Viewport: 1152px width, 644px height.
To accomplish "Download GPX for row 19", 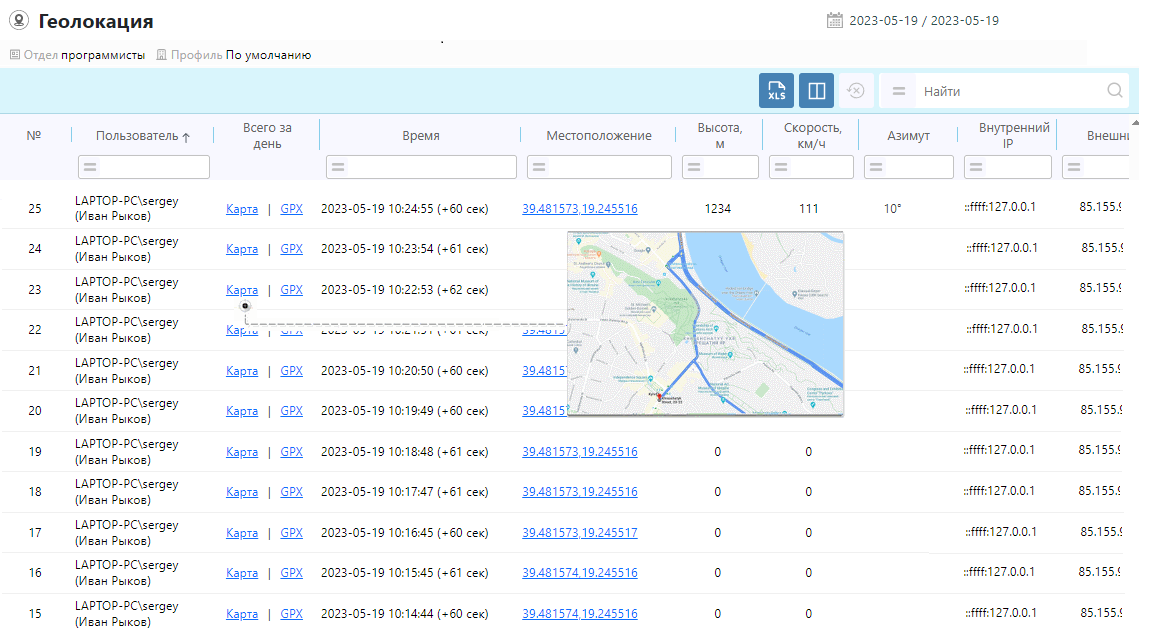I will pos(291,452).
